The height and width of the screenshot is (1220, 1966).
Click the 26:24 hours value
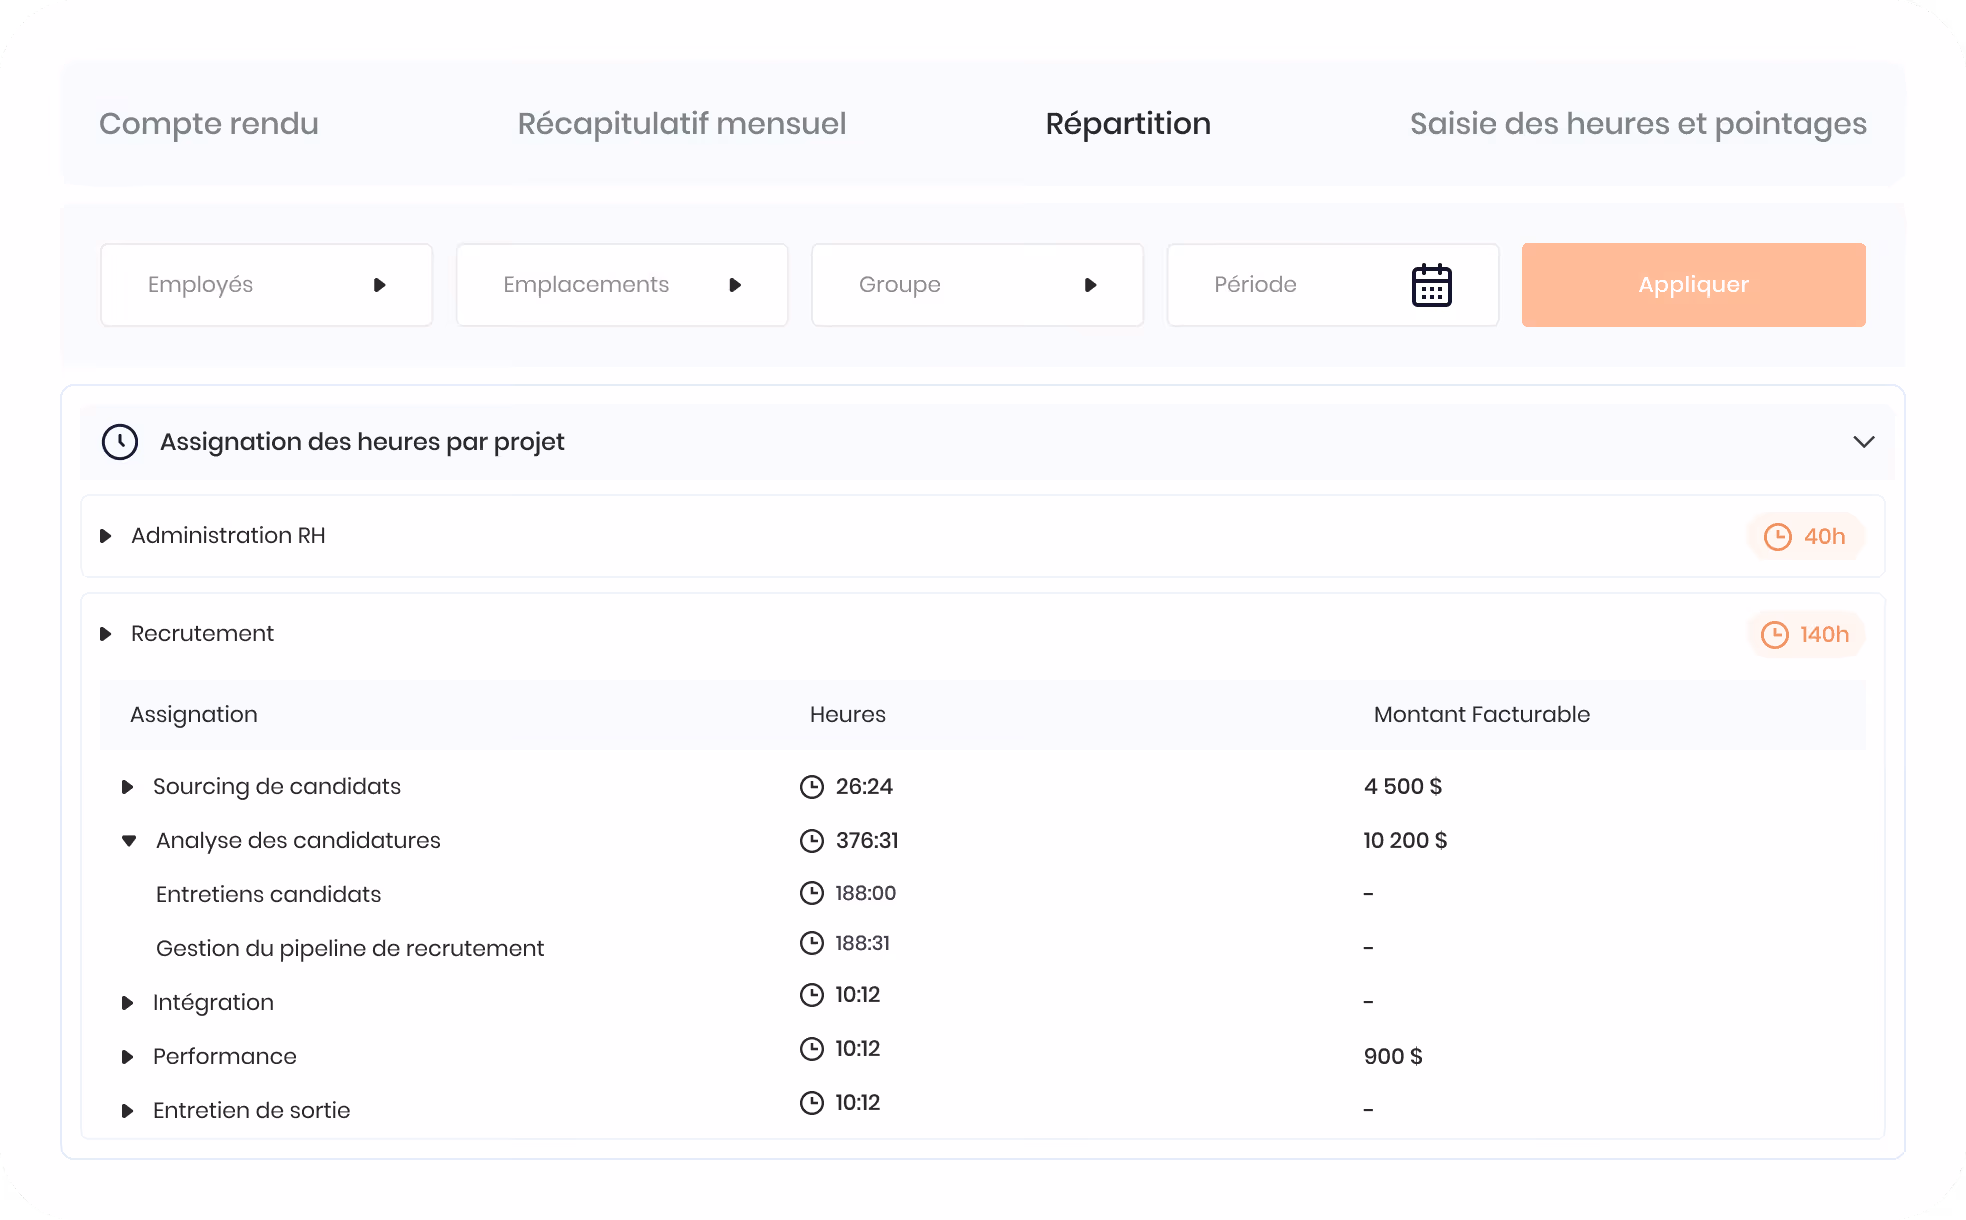coord(864,787)
